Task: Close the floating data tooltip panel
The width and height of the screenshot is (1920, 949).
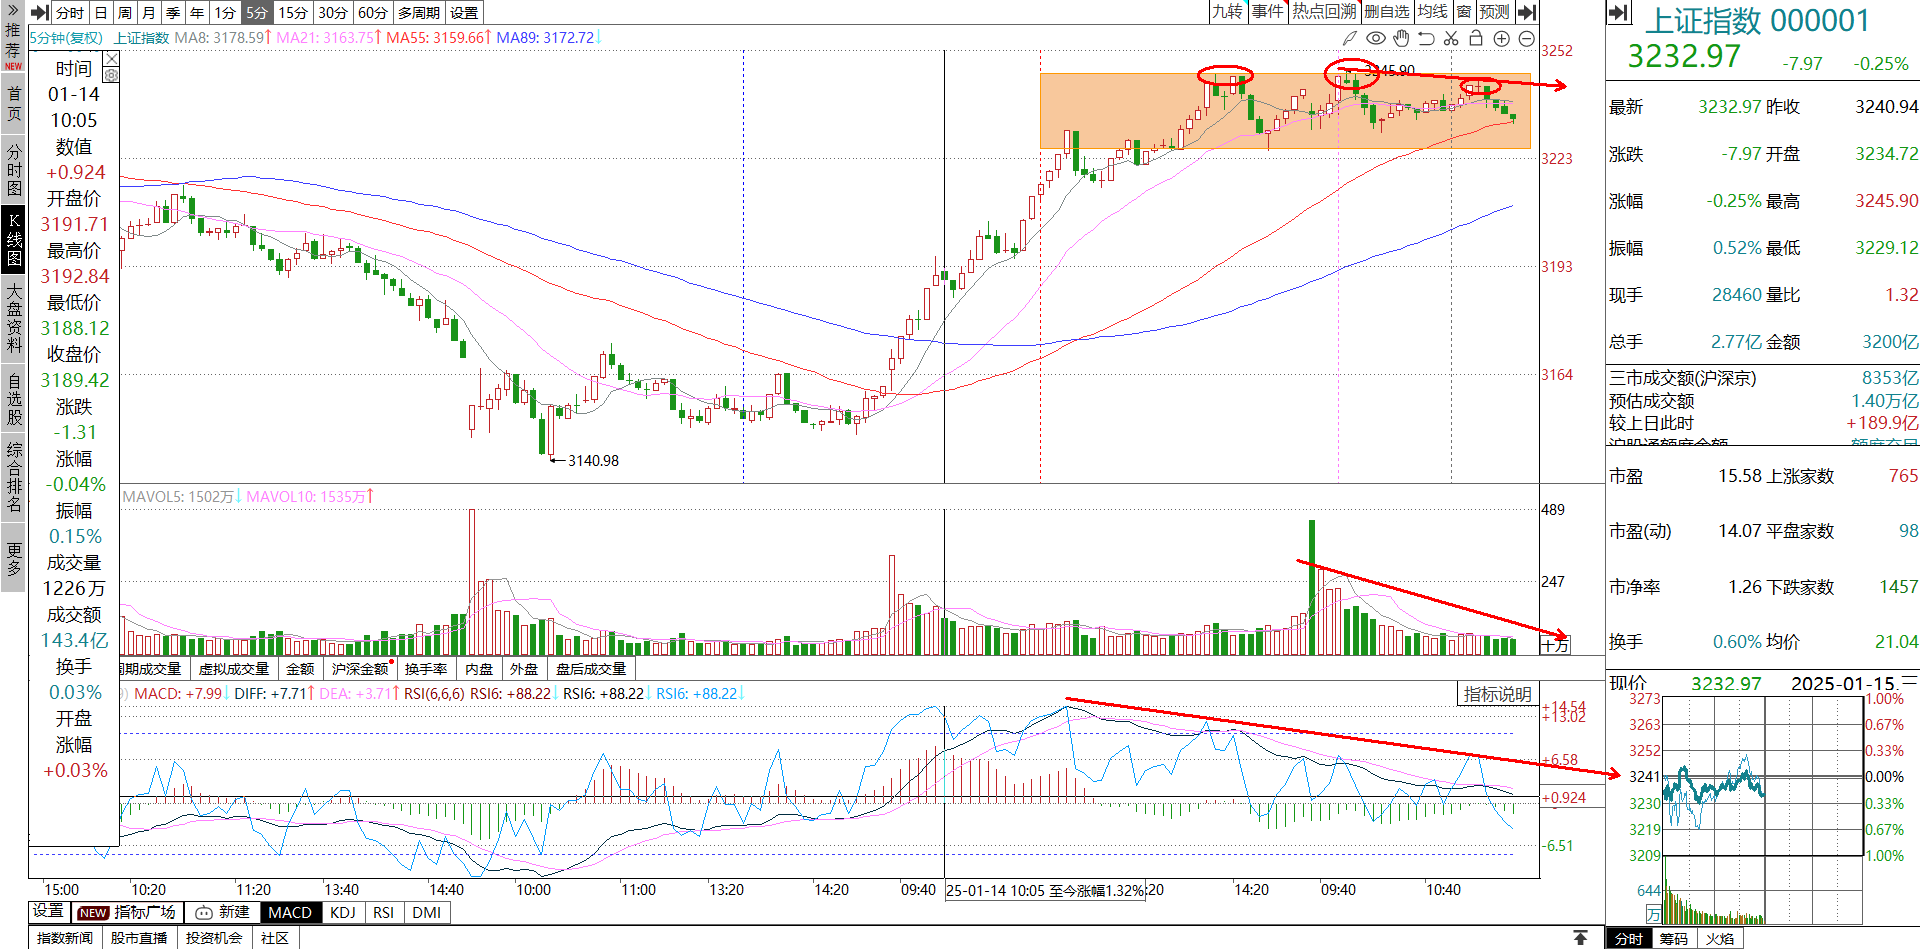Action: pos(112,59)
